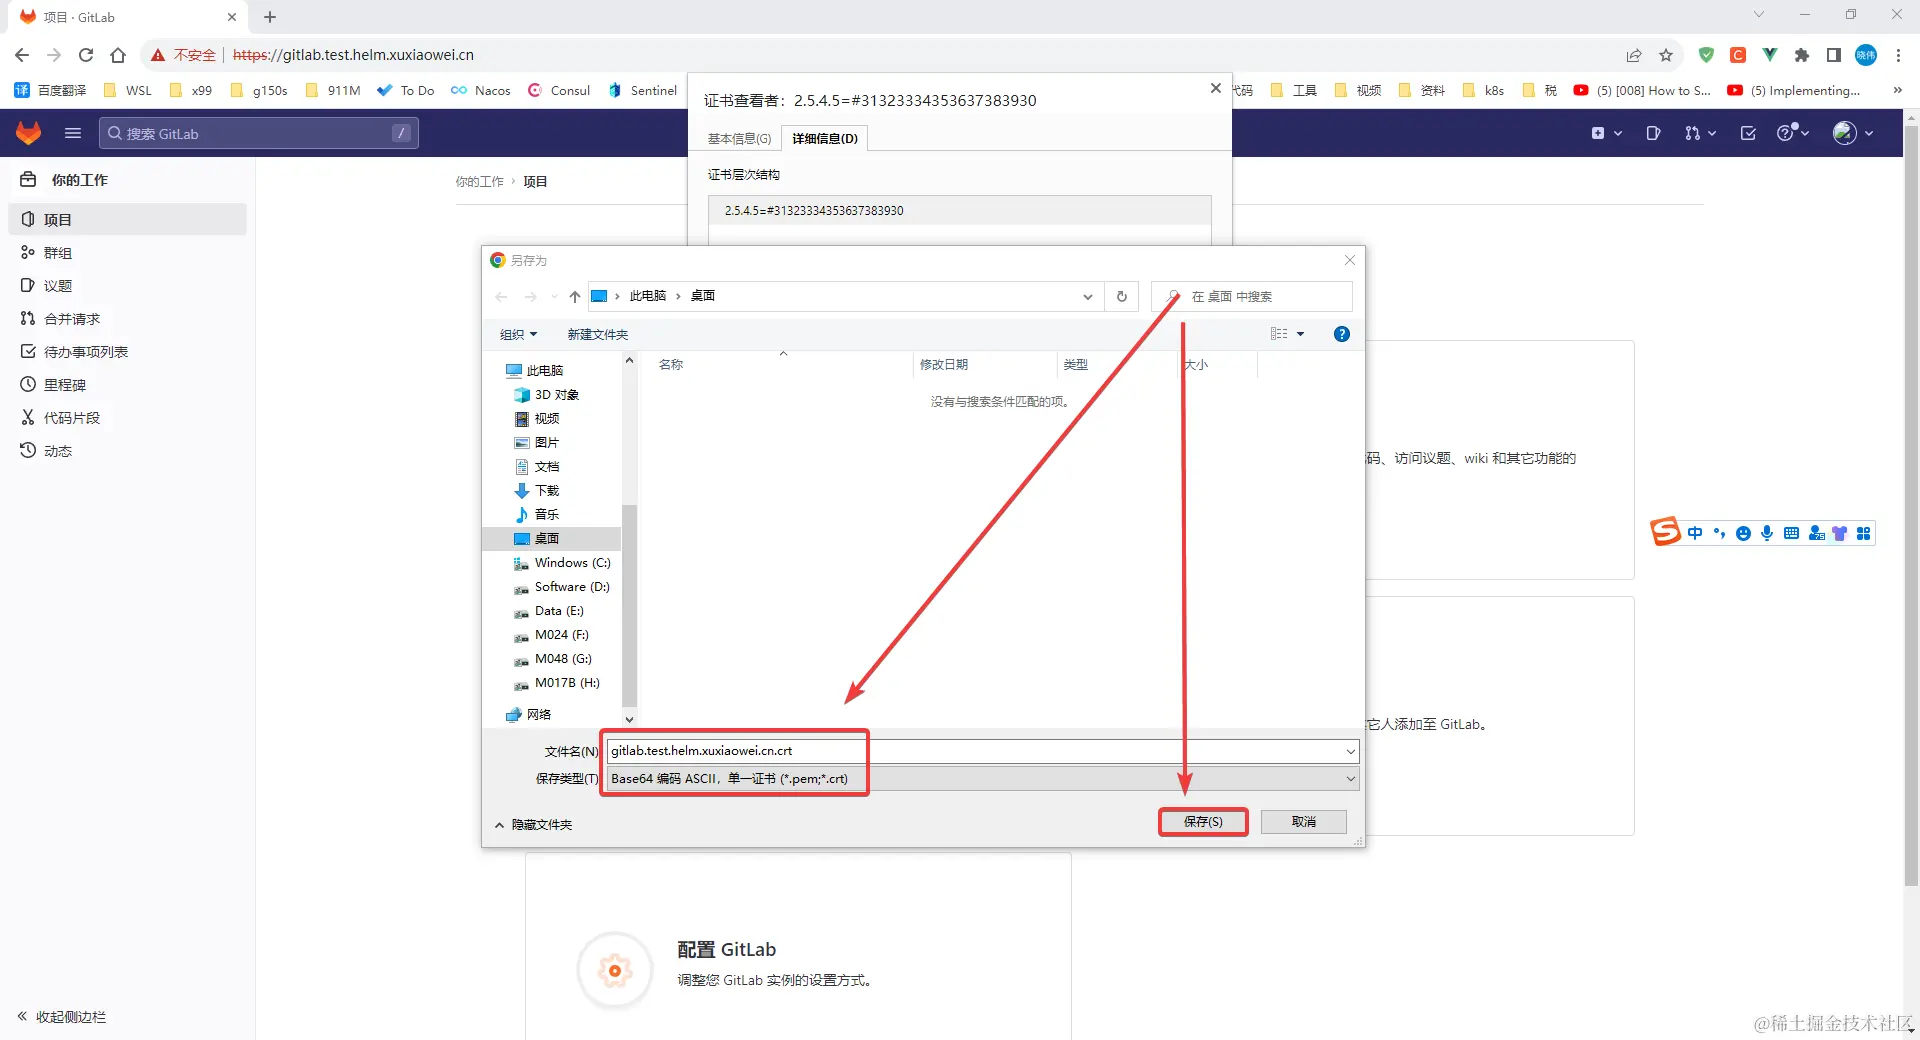Click the 保存(S) save button
Viewport: 1920px width, 1040px height.
[x=1203, y=822]
